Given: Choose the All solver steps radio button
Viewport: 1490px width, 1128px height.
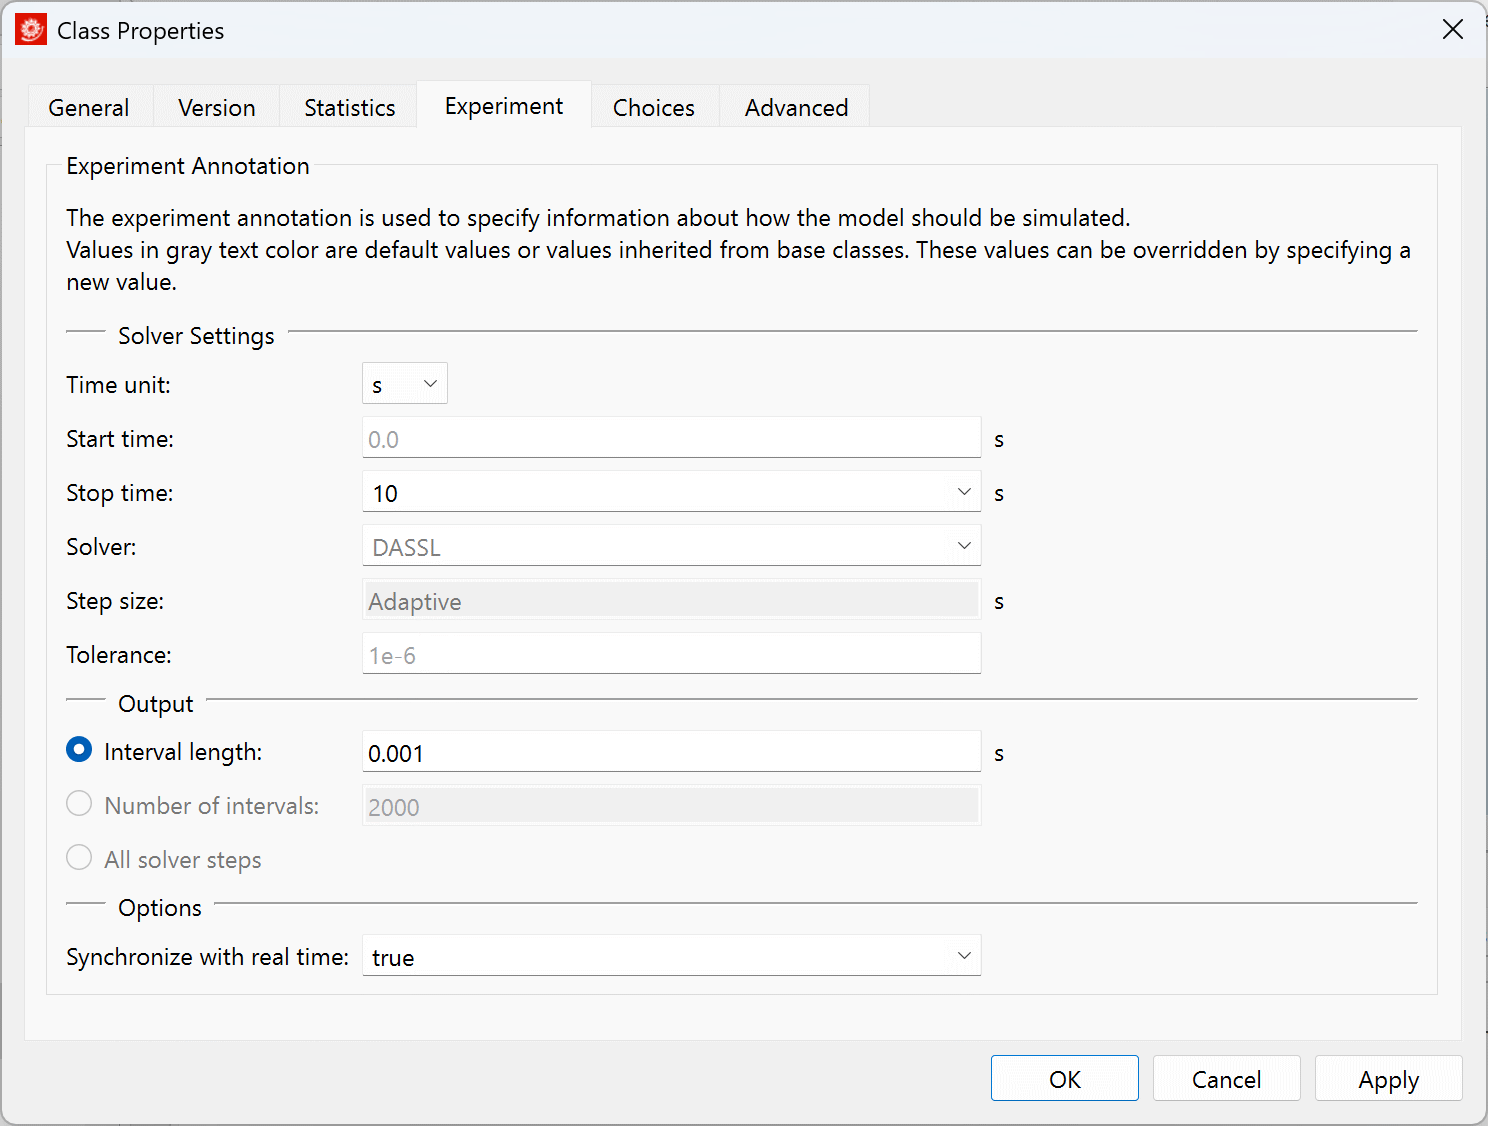Looking at the screenshot, I should pyautogui.click(x=79, y=858).
